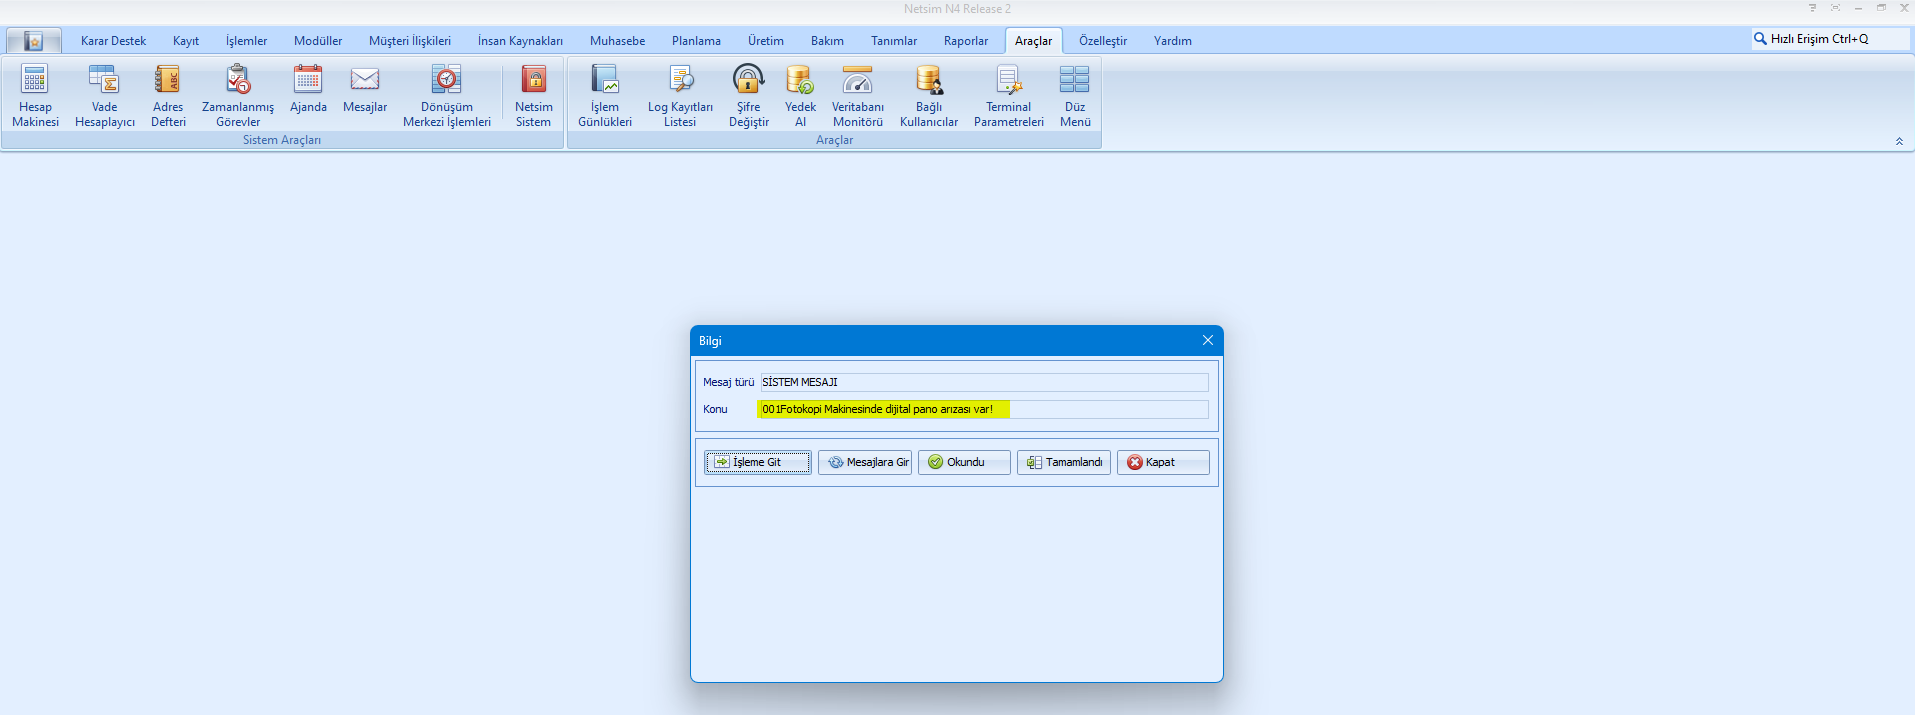The image size is (1915, 715).
Task: Click the Hızlı Erişim search field
Action: [1830, 39]
